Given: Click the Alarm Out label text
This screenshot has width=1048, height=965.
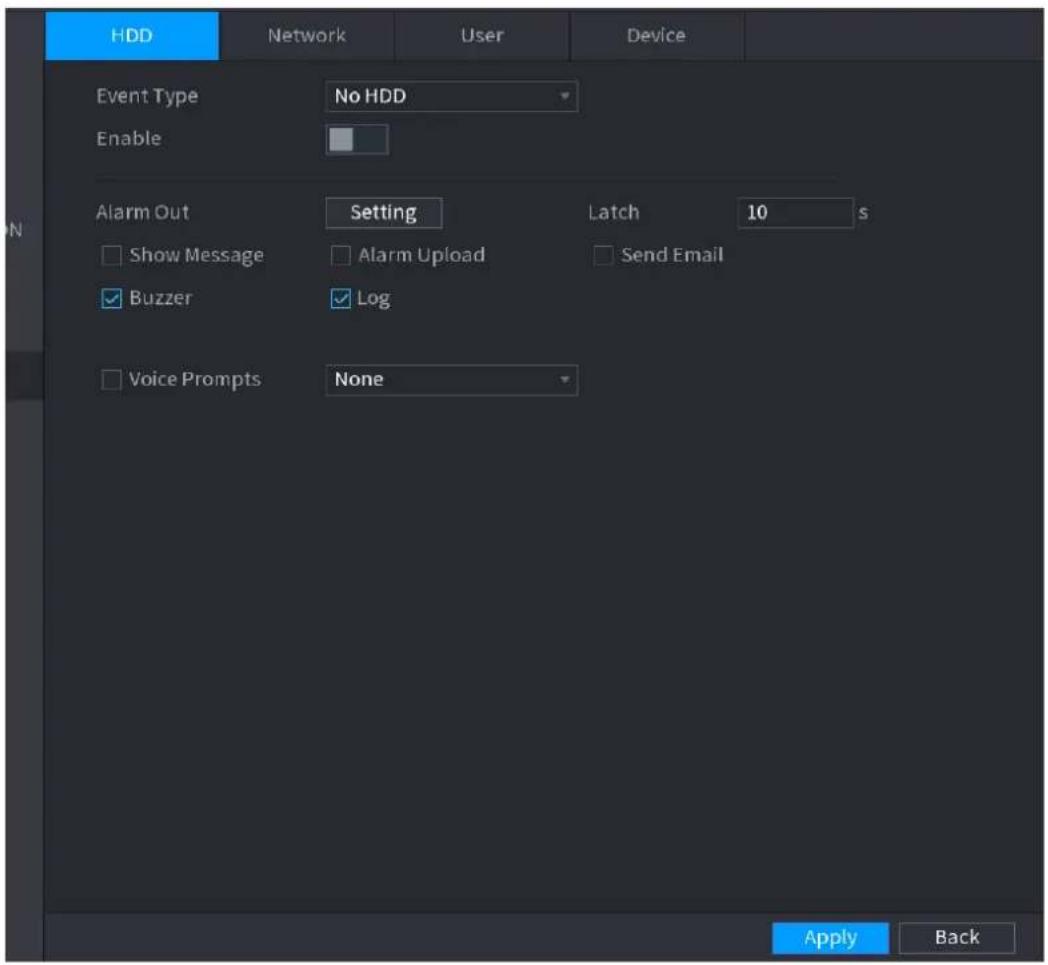Looking at the screenshot, I should 142,213.
